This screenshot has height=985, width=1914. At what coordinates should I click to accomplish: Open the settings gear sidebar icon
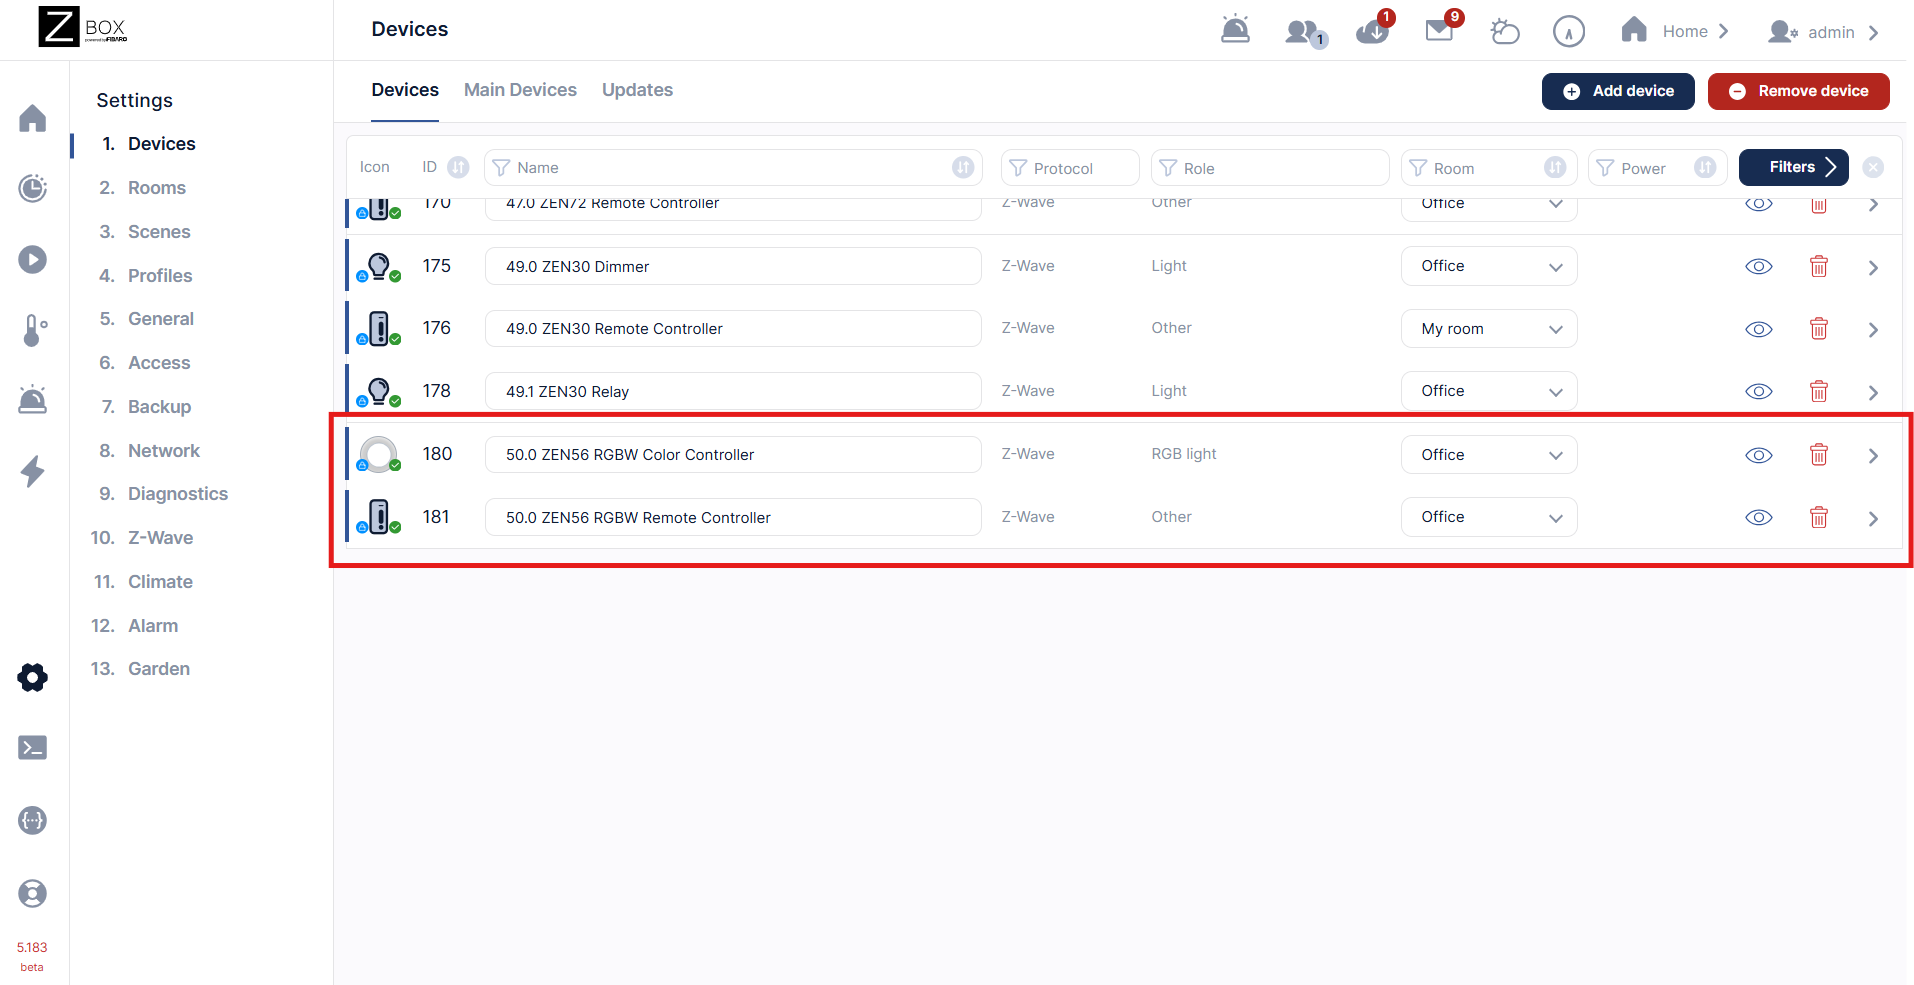[x=33, y=678]
